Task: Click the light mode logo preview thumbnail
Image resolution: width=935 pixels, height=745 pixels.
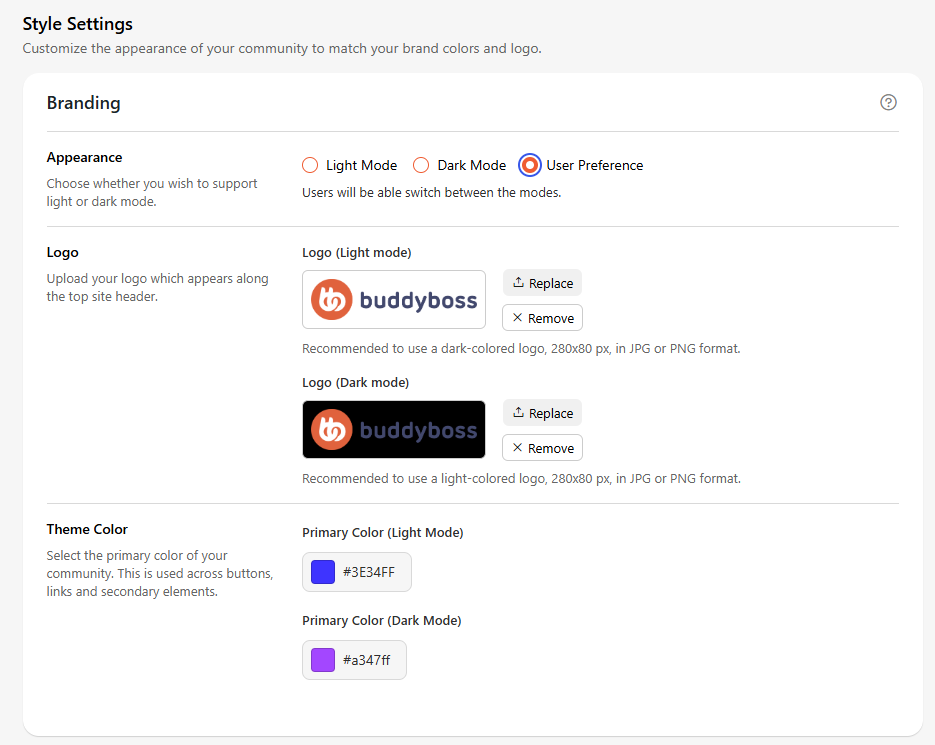Action: tap(394, 299)
